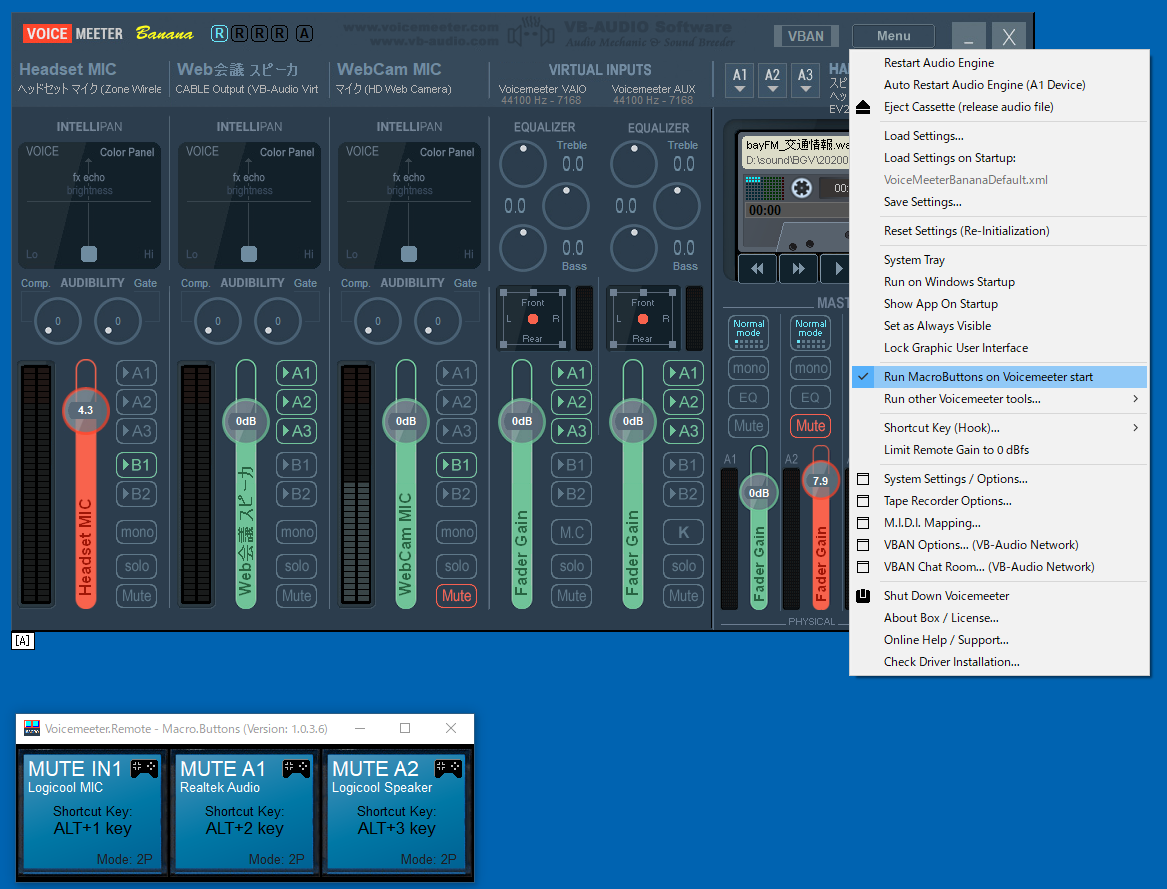Click the Tape Recorder Options window icon
1167x889 pixels.
[x=863, y=501]
